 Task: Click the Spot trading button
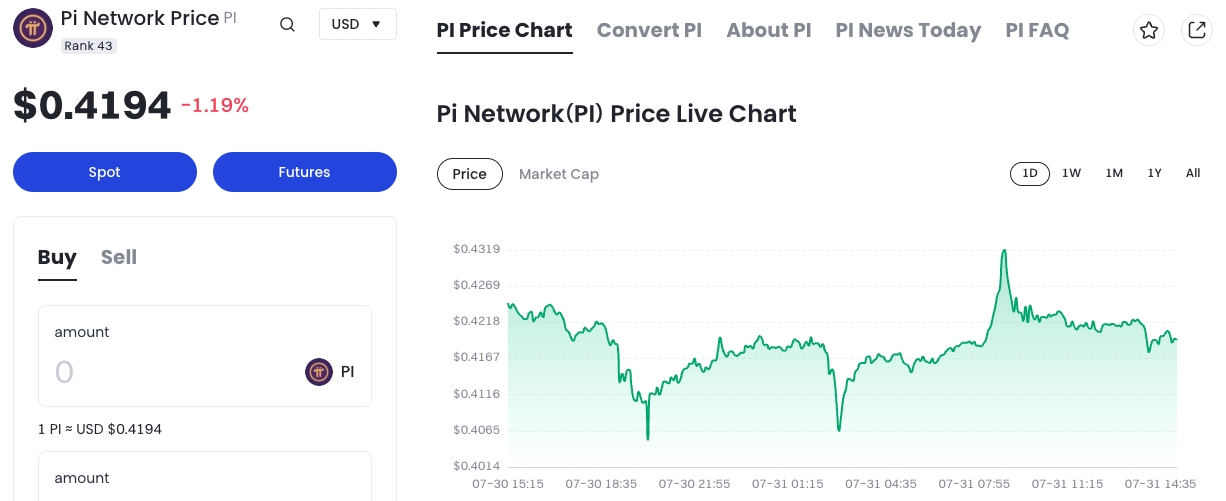104,172
